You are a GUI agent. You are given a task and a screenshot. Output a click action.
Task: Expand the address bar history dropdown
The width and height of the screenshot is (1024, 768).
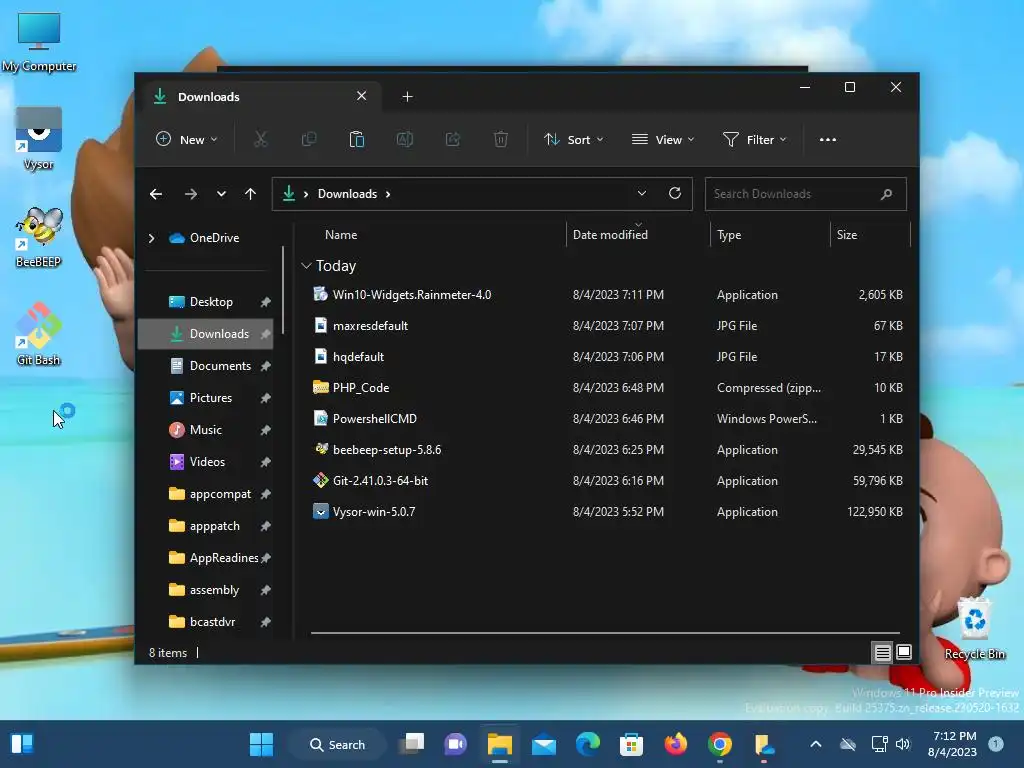pyautogui.click(x=641, y=193)
